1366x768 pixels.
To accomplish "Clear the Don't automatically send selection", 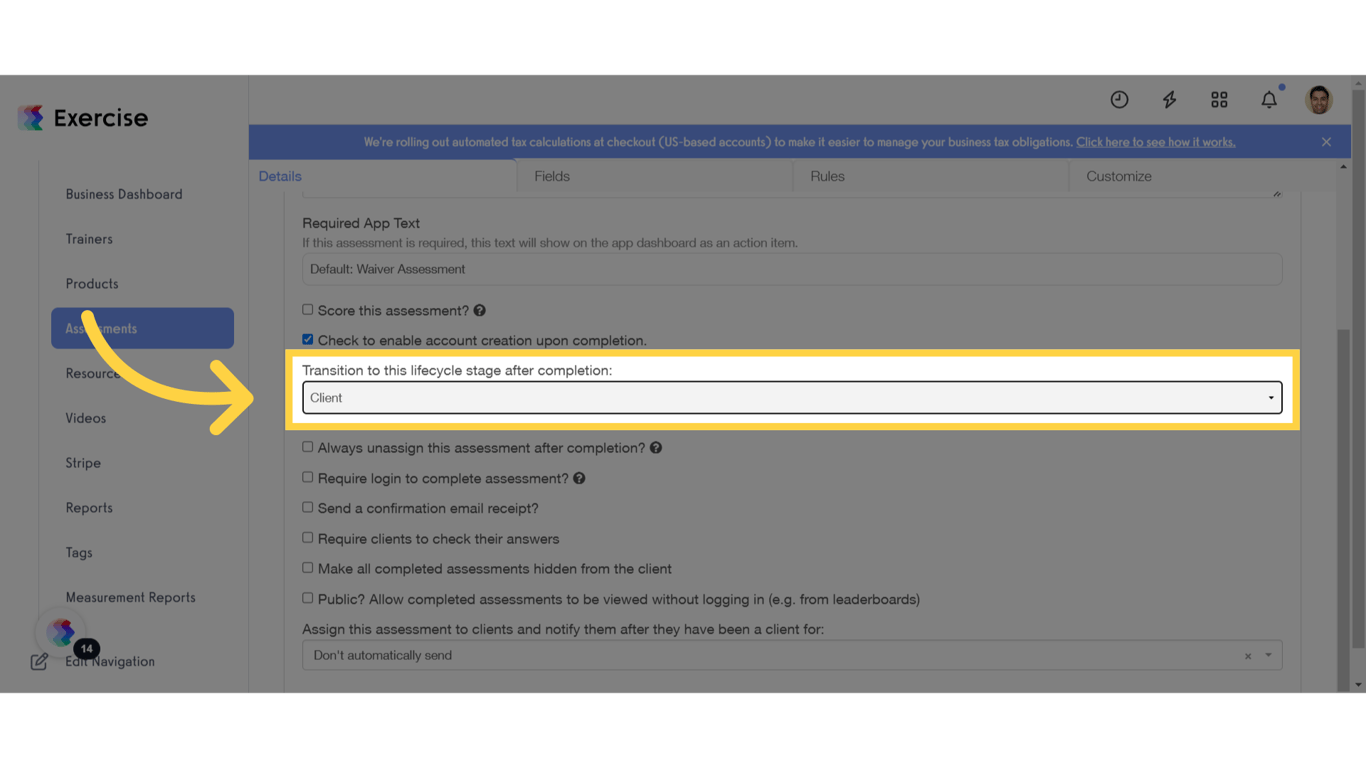I will click(1248, 656).
